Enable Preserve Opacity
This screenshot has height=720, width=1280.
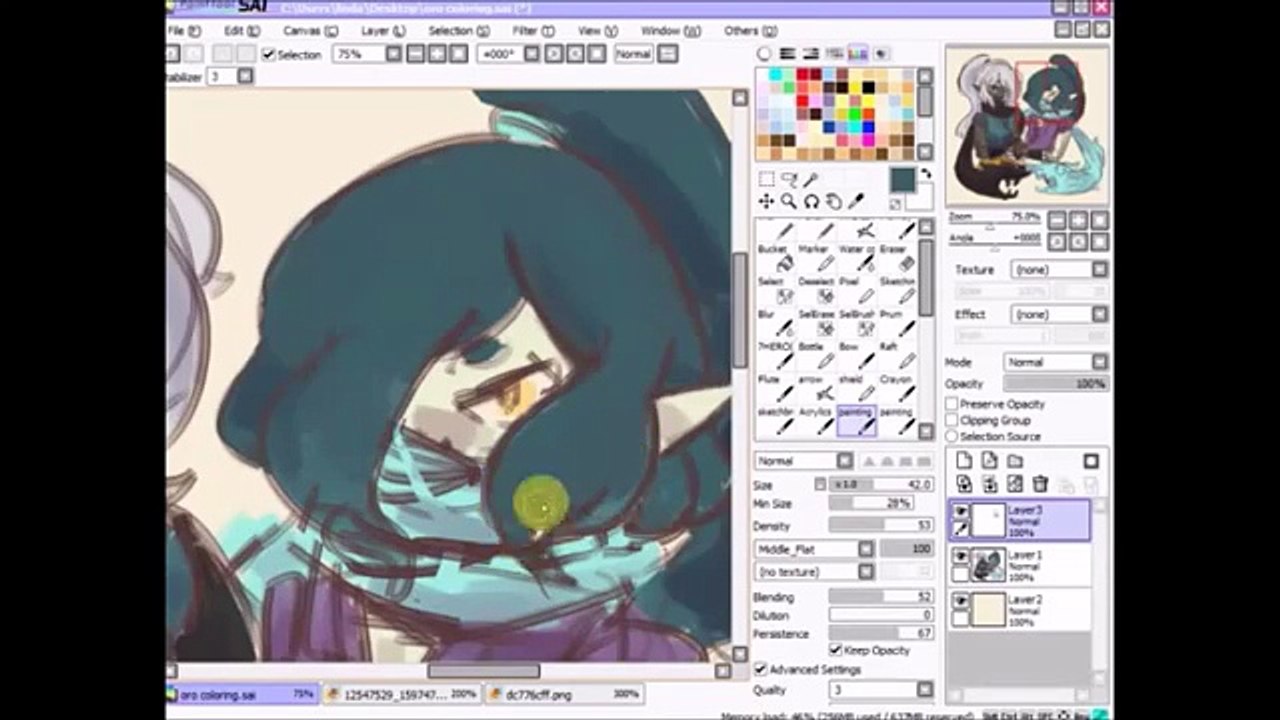pos(952,404)
